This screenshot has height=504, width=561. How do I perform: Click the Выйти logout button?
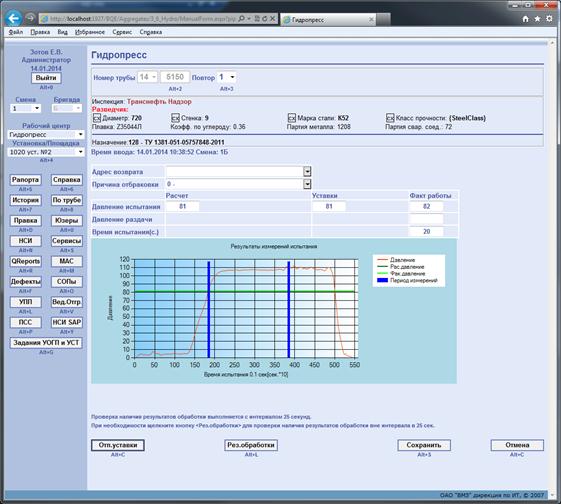tap(46, 78)
